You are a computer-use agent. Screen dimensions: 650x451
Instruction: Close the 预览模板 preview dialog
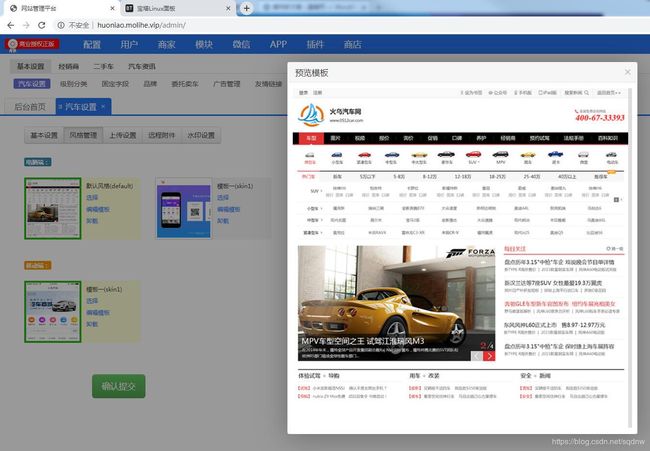pos(628,72)
